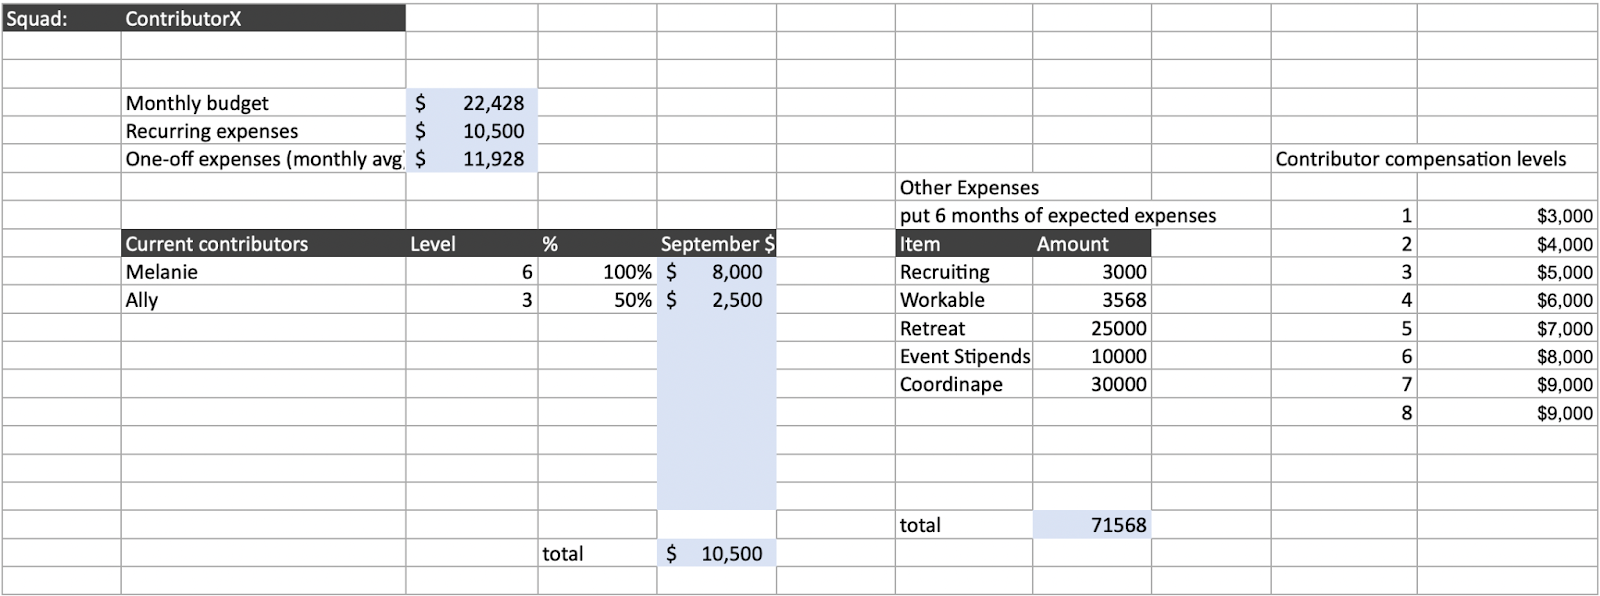The image size is (1600, 596).
Task: Click the 10,500 value next to Recurring expenses
Action: [472, 131]
